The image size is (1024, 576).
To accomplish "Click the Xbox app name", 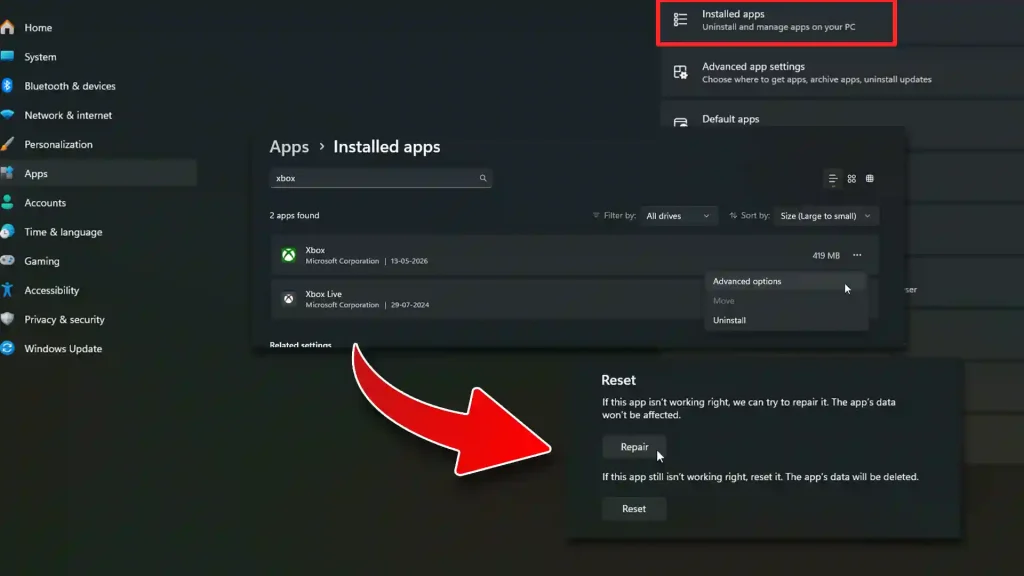I will point(315,250).
